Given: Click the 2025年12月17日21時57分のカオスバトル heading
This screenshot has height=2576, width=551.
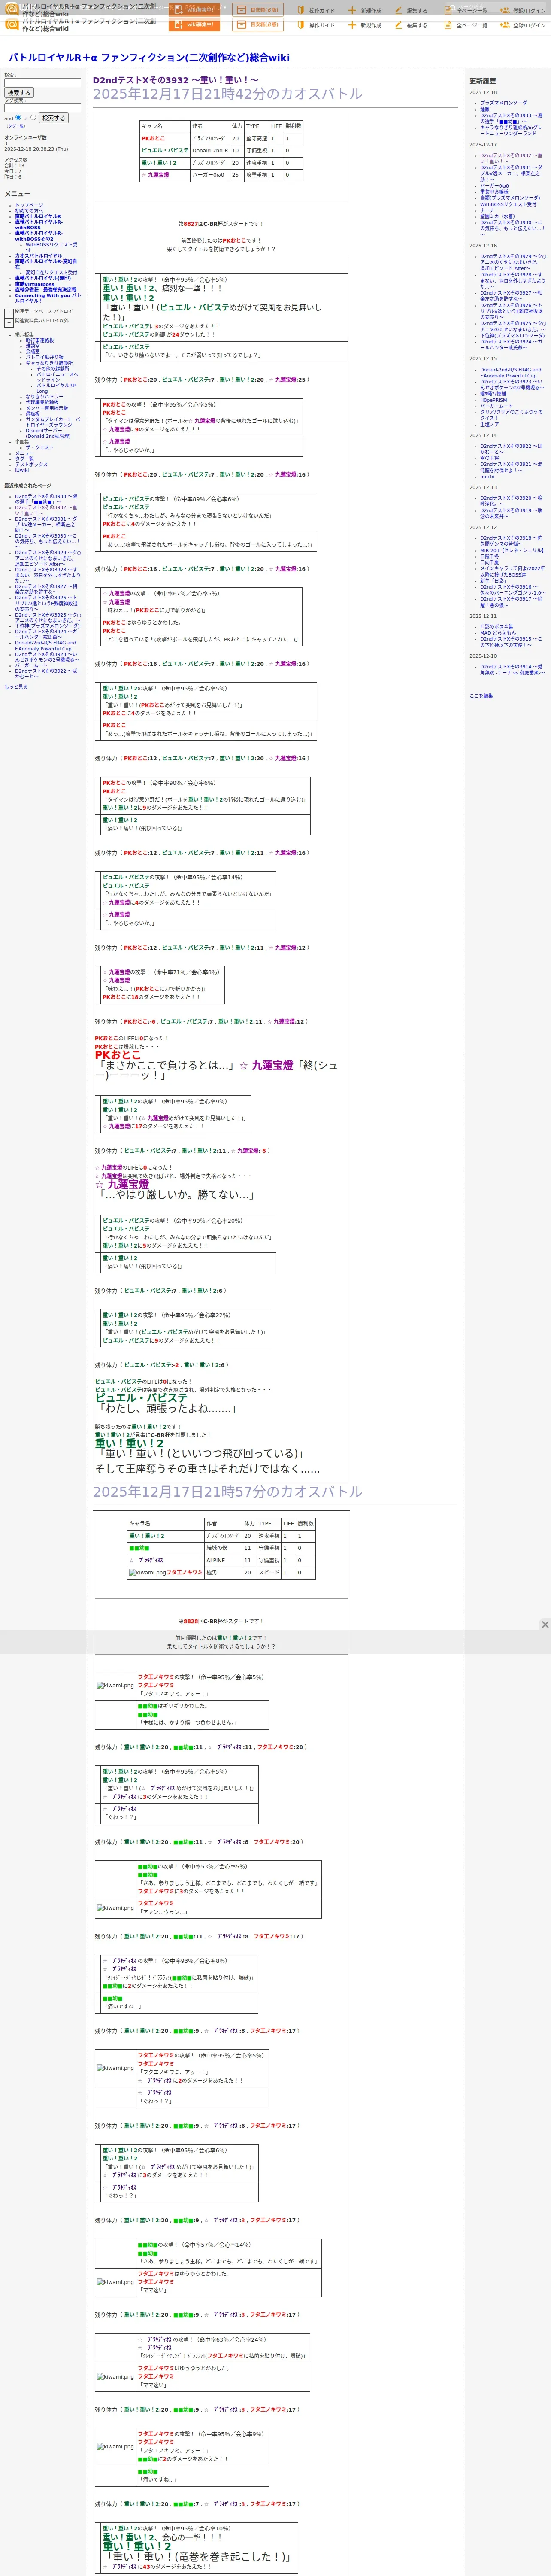Looking at the screenshot, I should coord(228,1491).
